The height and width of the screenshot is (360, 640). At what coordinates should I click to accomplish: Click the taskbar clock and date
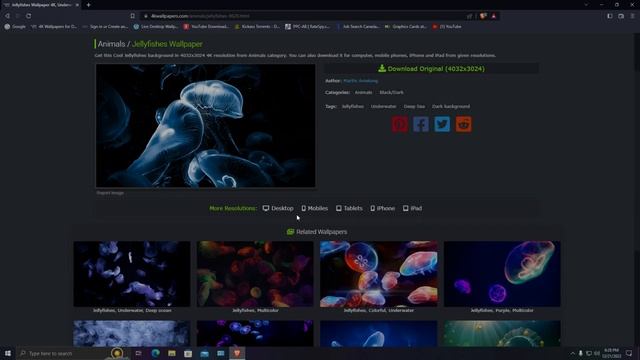click(611, 353)
